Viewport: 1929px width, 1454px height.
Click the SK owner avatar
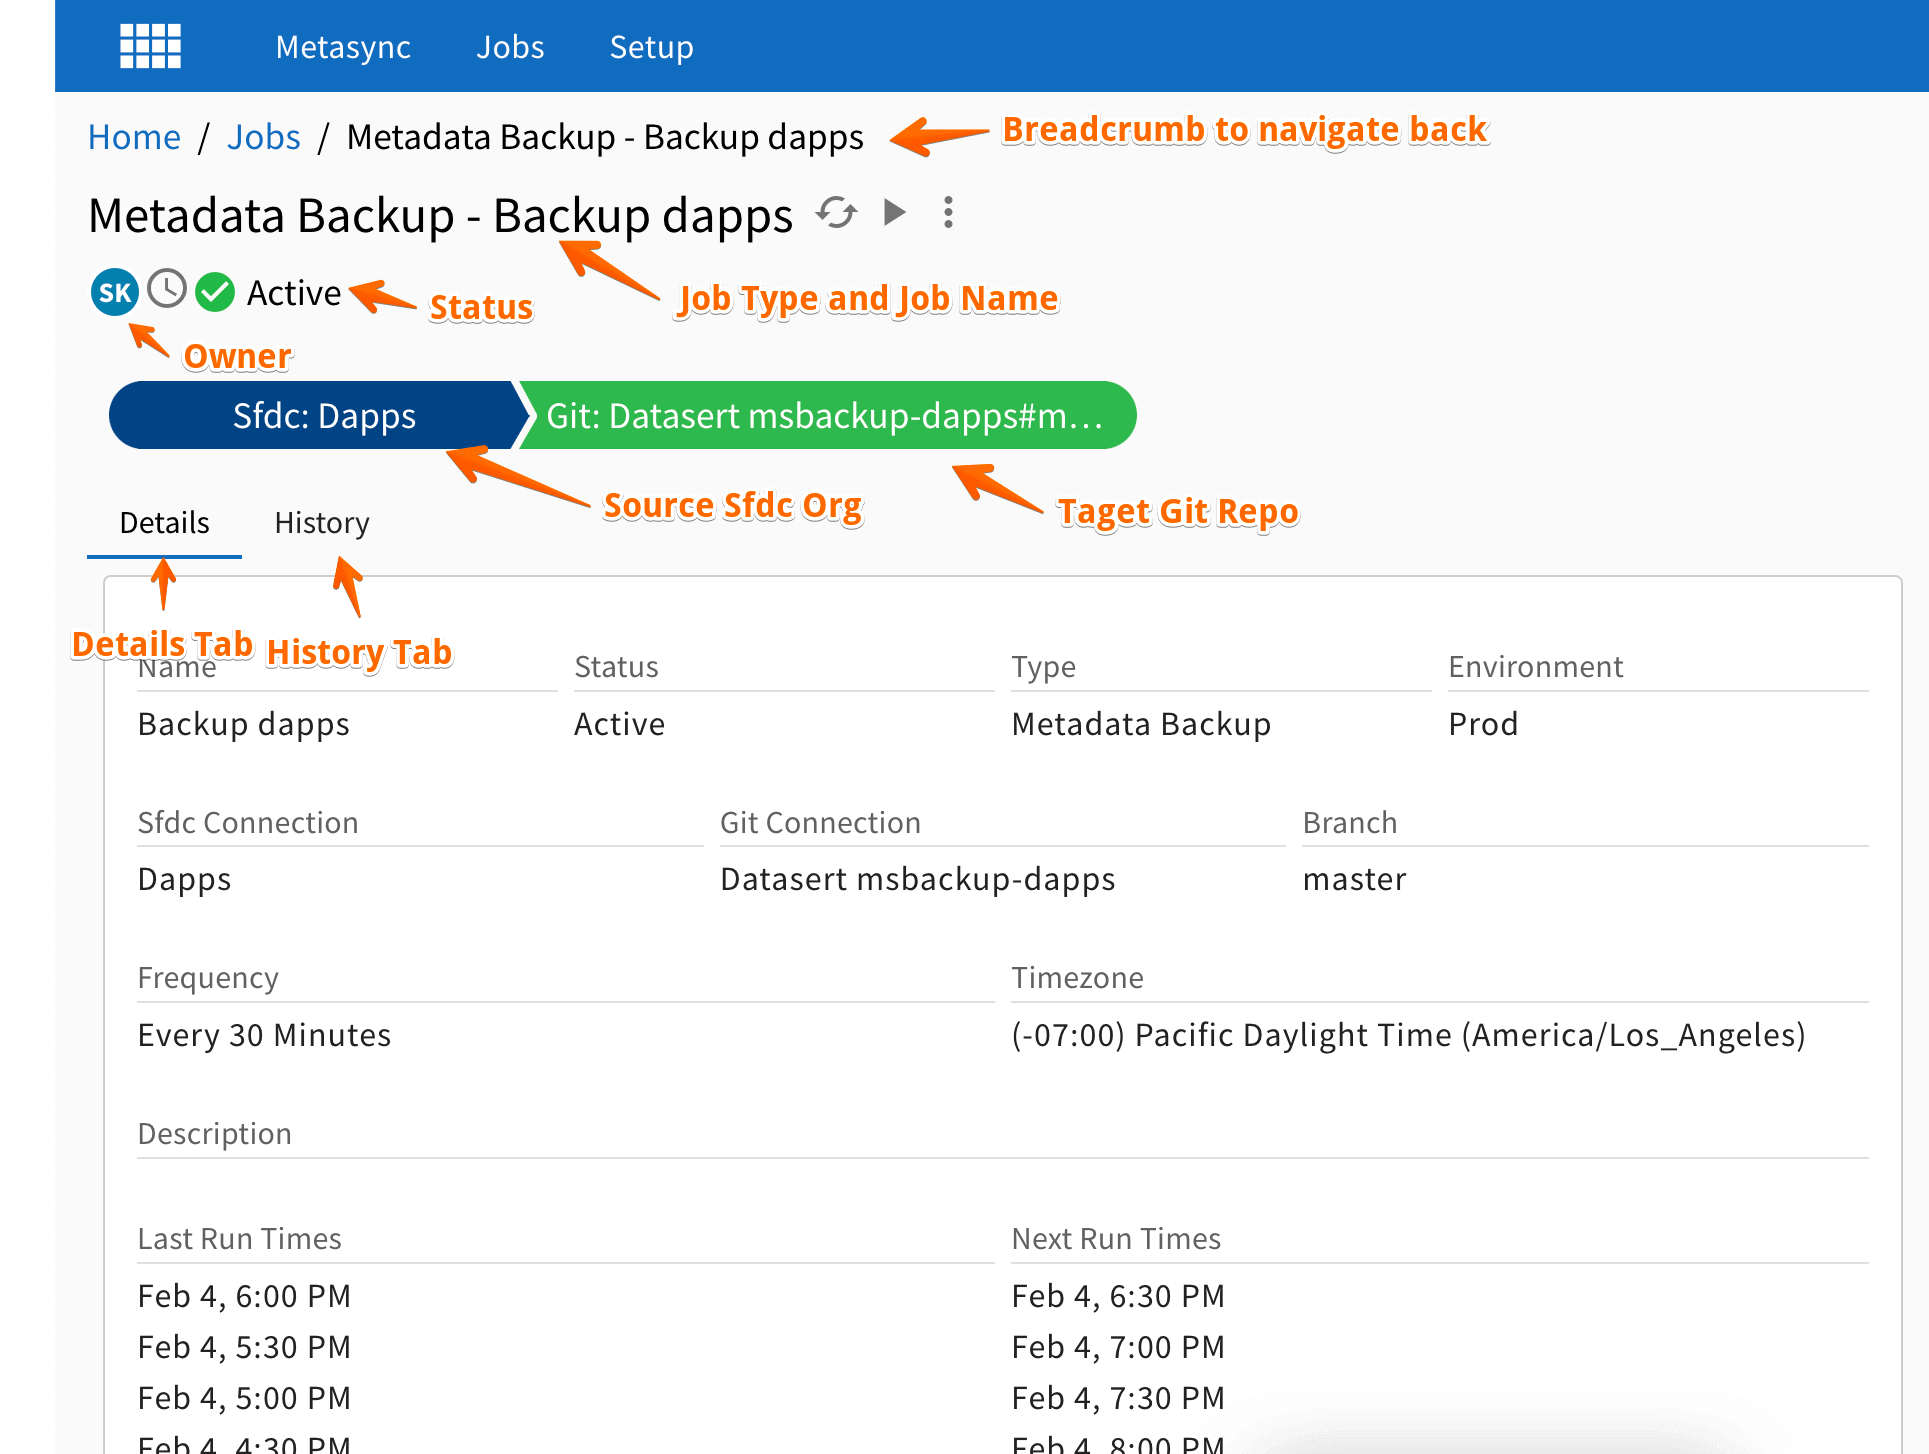click(115, 292)
